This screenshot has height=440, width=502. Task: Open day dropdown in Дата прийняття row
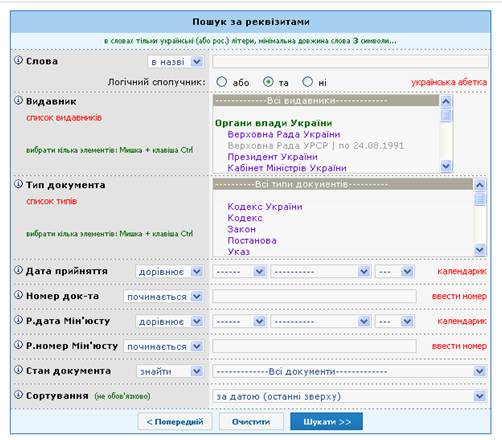point(239,272)
